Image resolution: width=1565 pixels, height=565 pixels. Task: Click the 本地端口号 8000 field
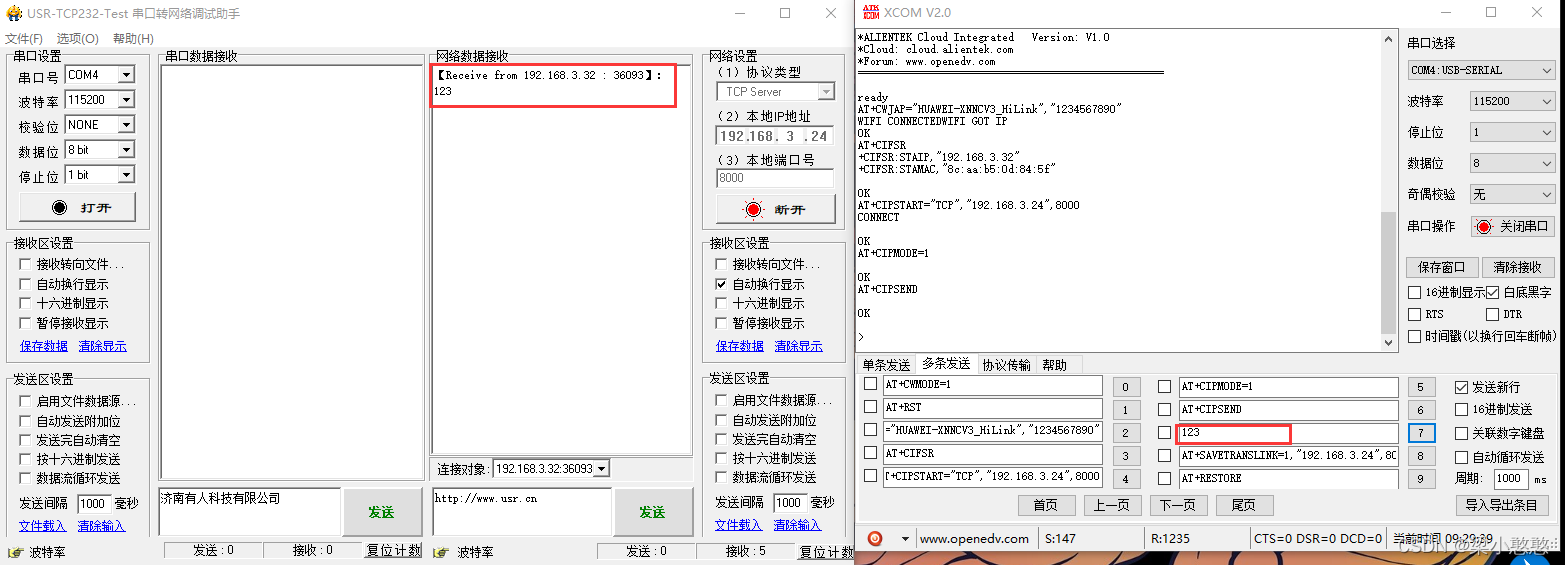tap(774, 178)
